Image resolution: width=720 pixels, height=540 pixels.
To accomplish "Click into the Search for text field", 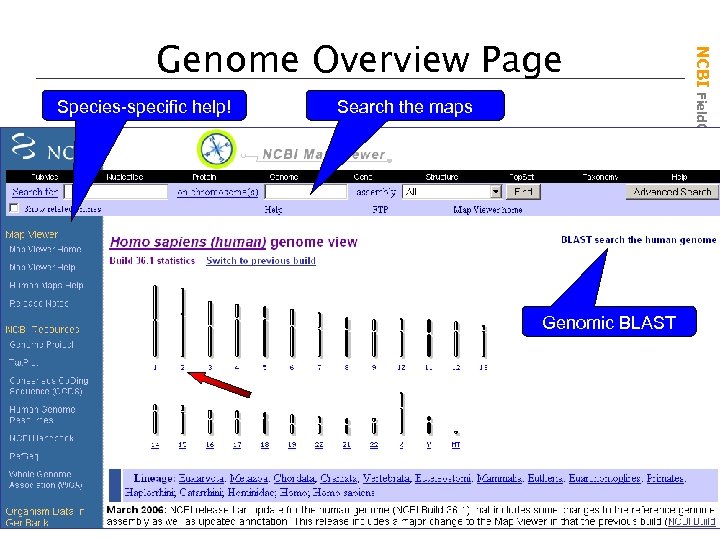I will pyautogui.click(x=116, y=191).
